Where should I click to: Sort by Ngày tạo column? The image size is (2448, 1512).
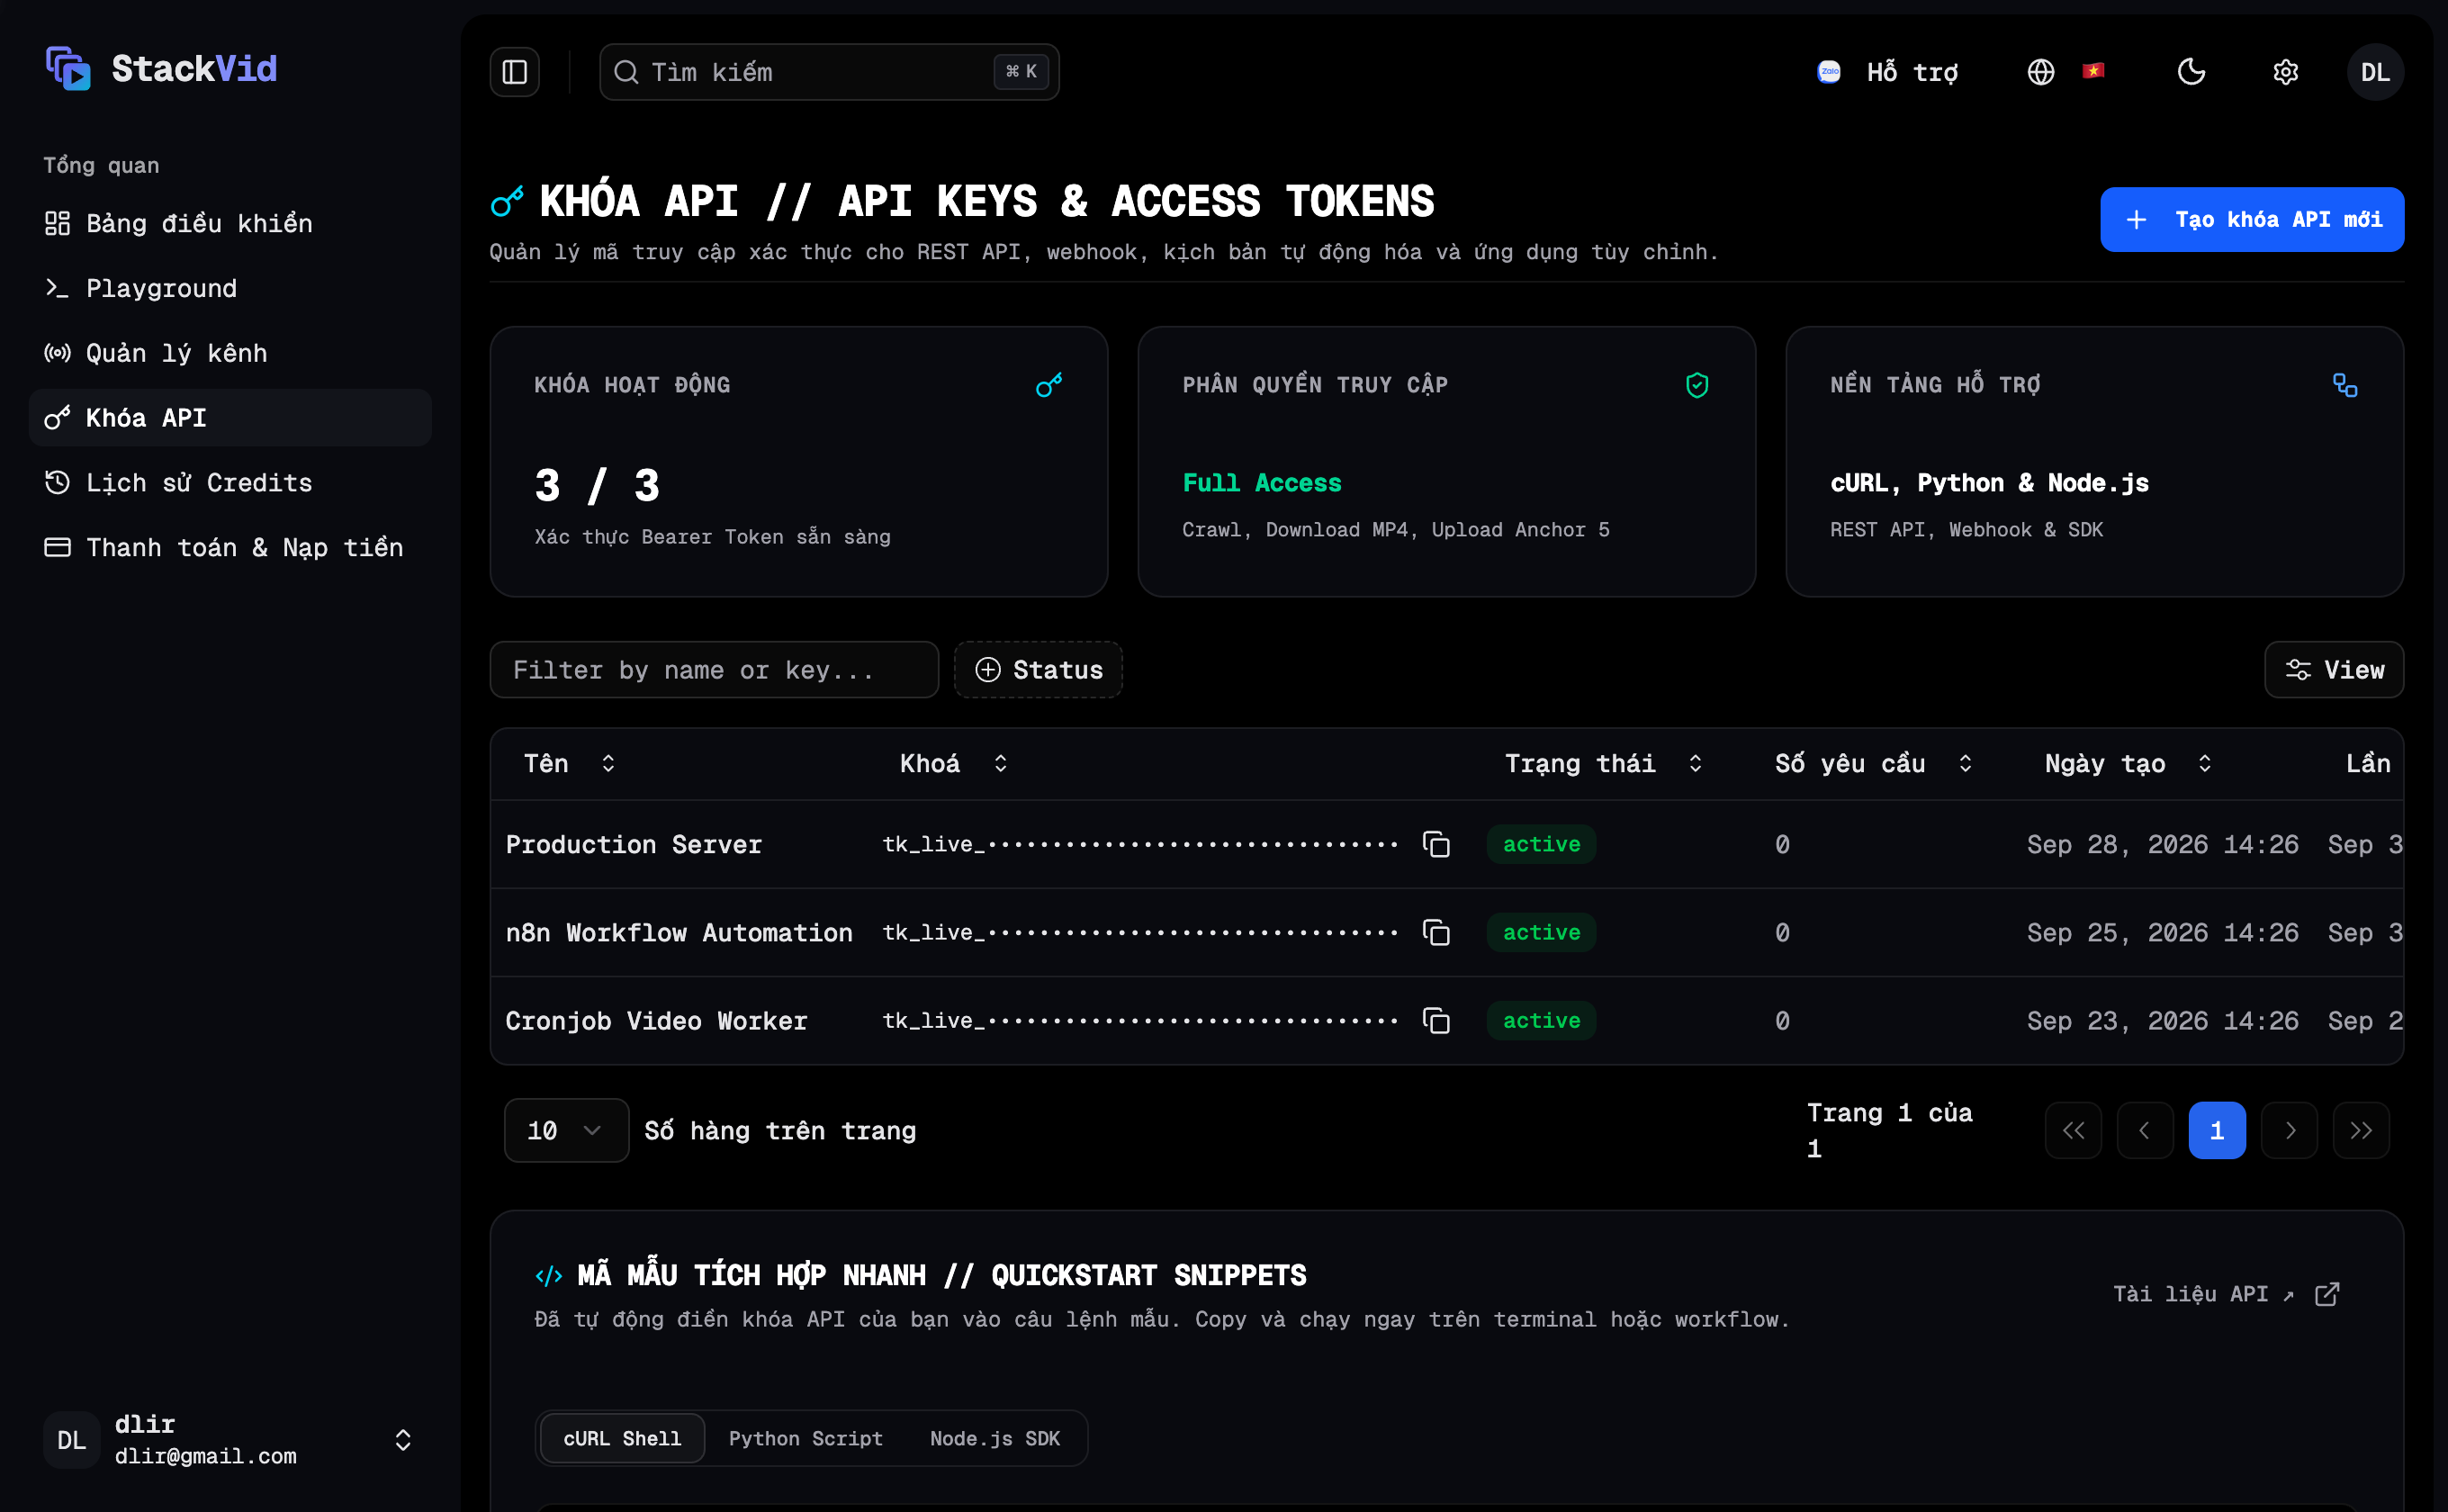2128,763
